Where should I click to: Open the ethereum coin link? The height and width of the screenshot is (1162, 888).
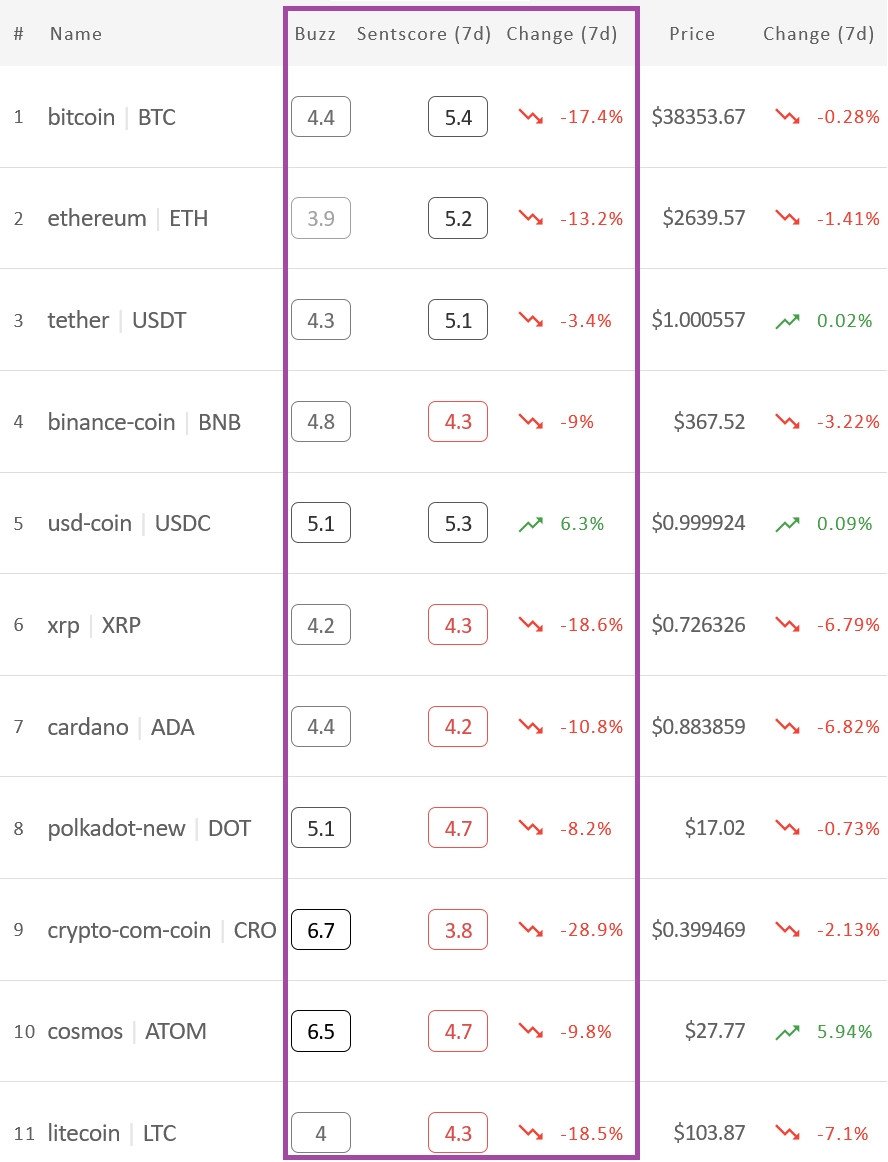97,219
